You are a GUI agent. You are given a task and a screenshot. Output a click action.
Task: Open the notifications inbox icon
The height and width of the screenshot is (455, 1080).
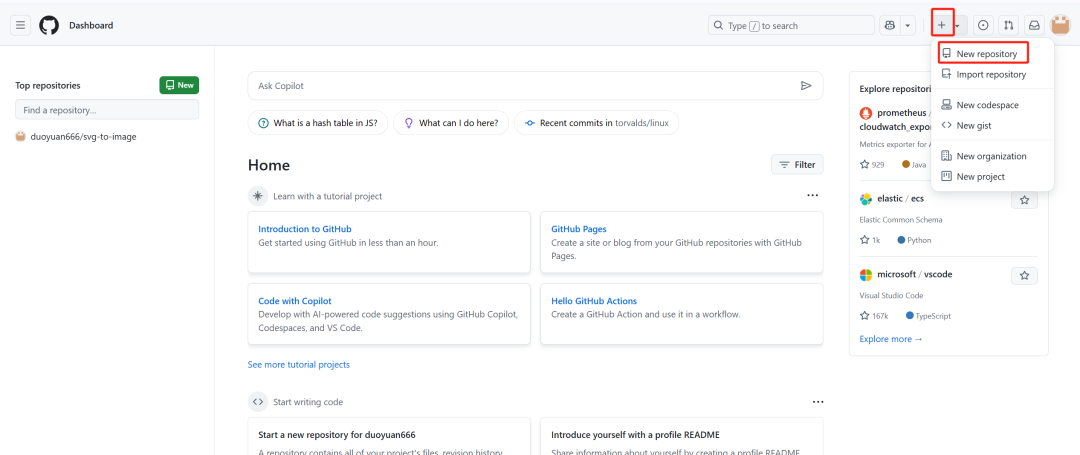tap(1035, 25)
